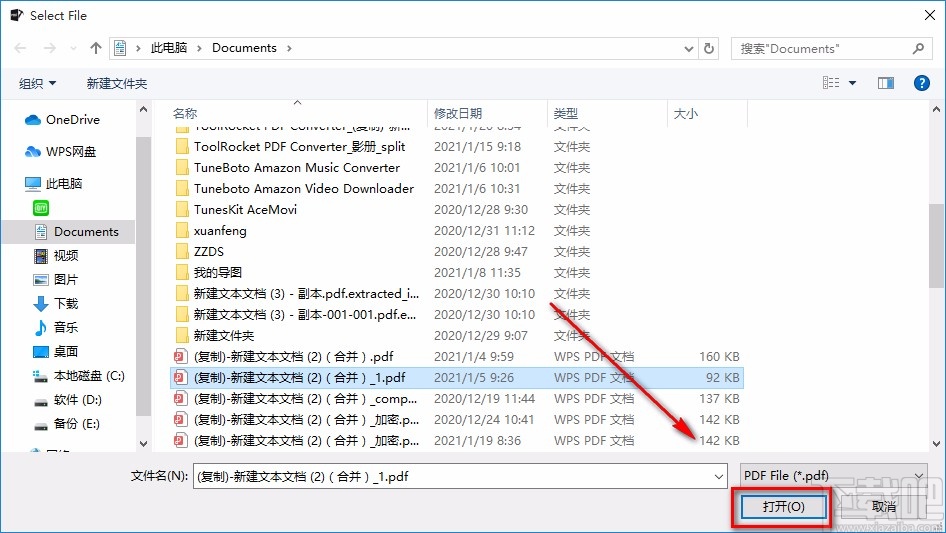Expand the filename dropdown list

[719, 477]
